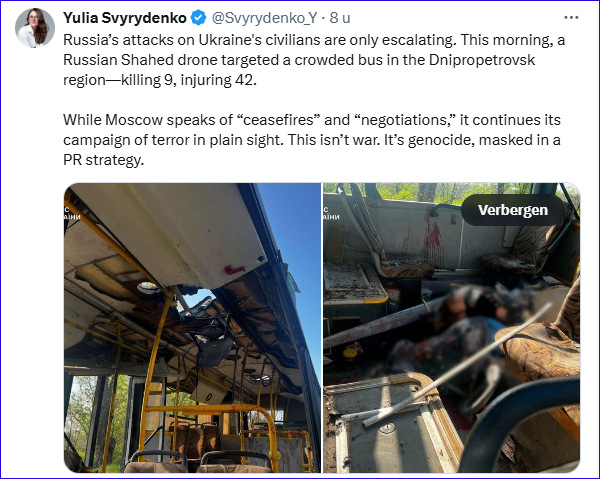
Task: Click the paragraph mentioning "ceasefires" and "negotiations"
Action: point(312,140)
